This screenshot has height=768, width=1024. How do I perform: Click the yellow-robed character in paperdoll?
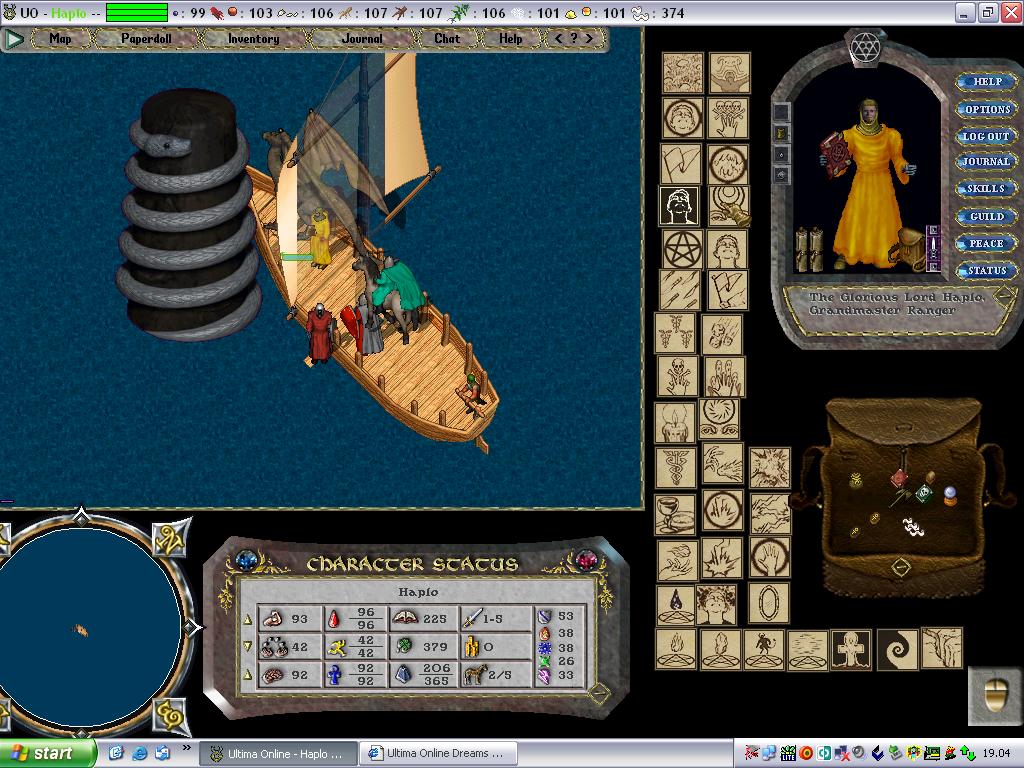click(869, 184)
